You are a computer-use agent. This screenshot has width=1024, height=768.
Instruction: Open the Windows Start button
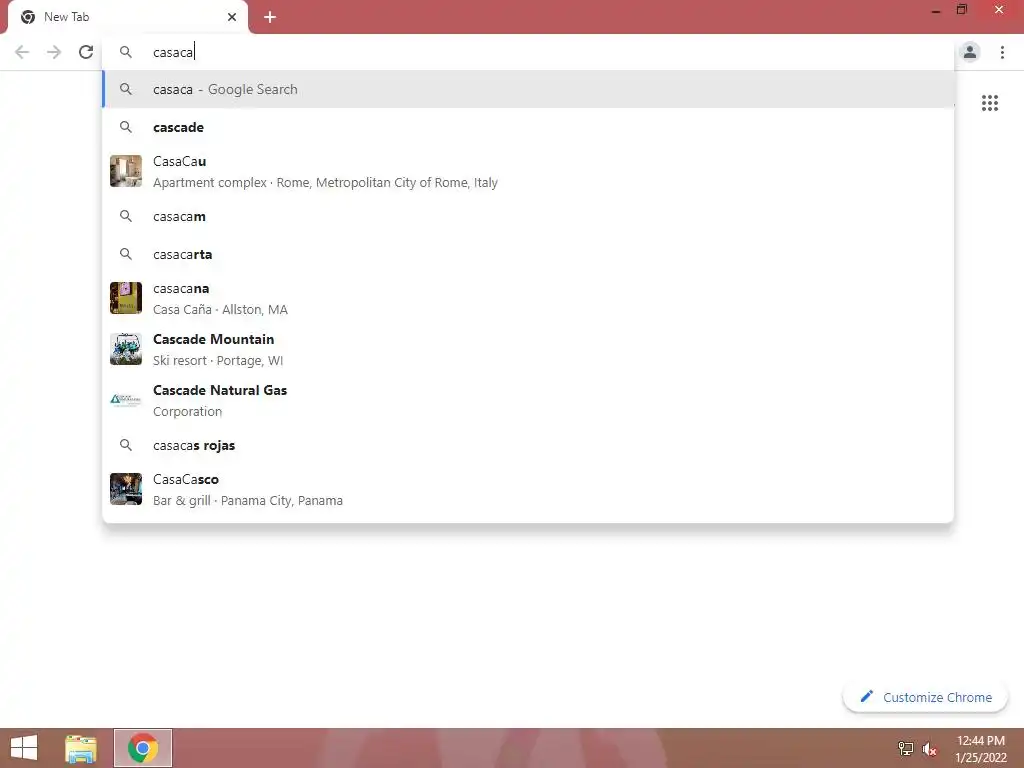pos(24,748)
